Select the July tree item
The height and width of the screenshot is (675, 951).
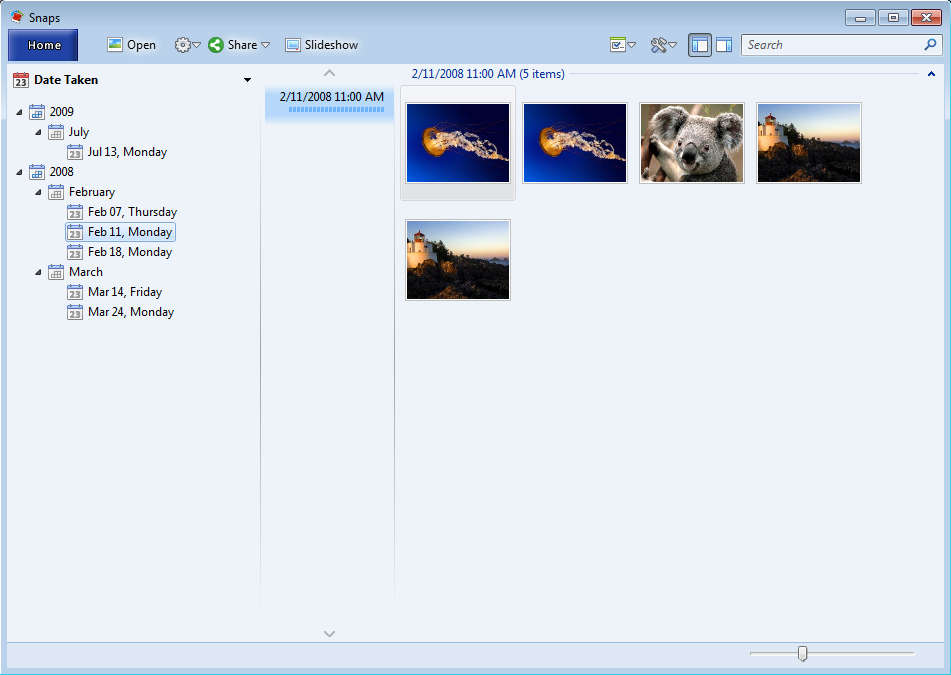[x=79, y=132]
